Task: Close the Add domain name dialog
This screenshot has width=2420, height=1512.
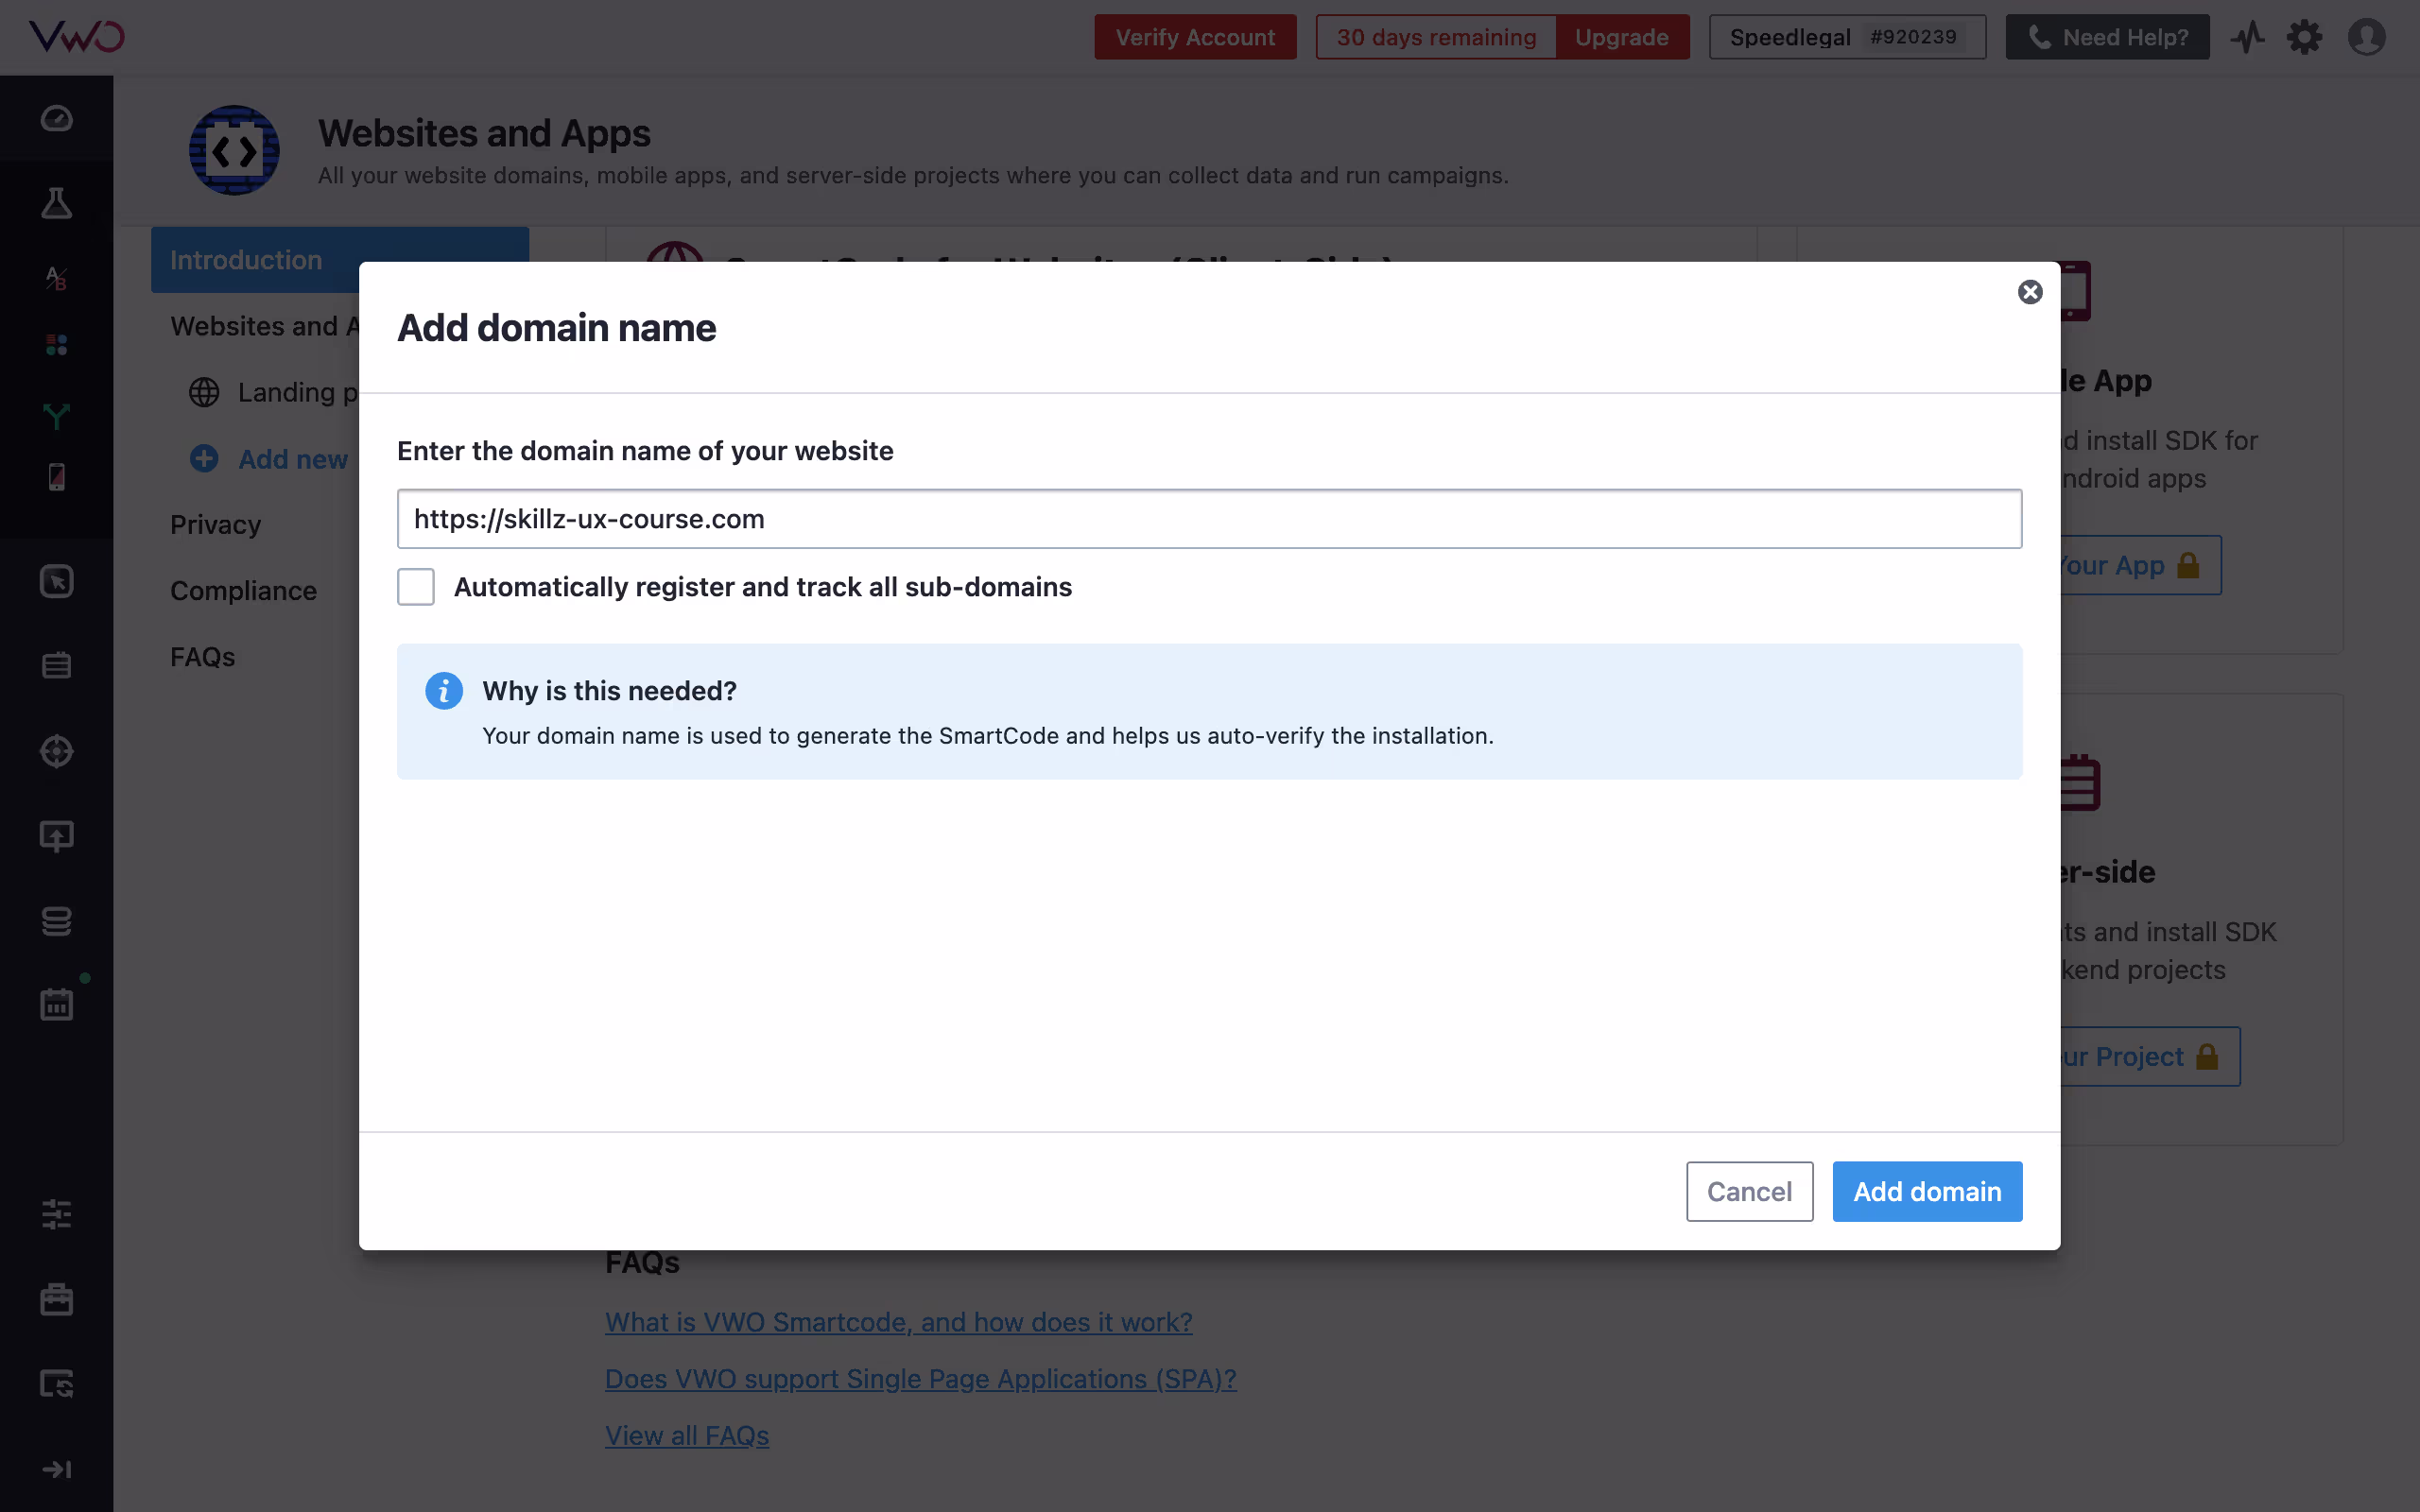Action: pos(2030,292)
